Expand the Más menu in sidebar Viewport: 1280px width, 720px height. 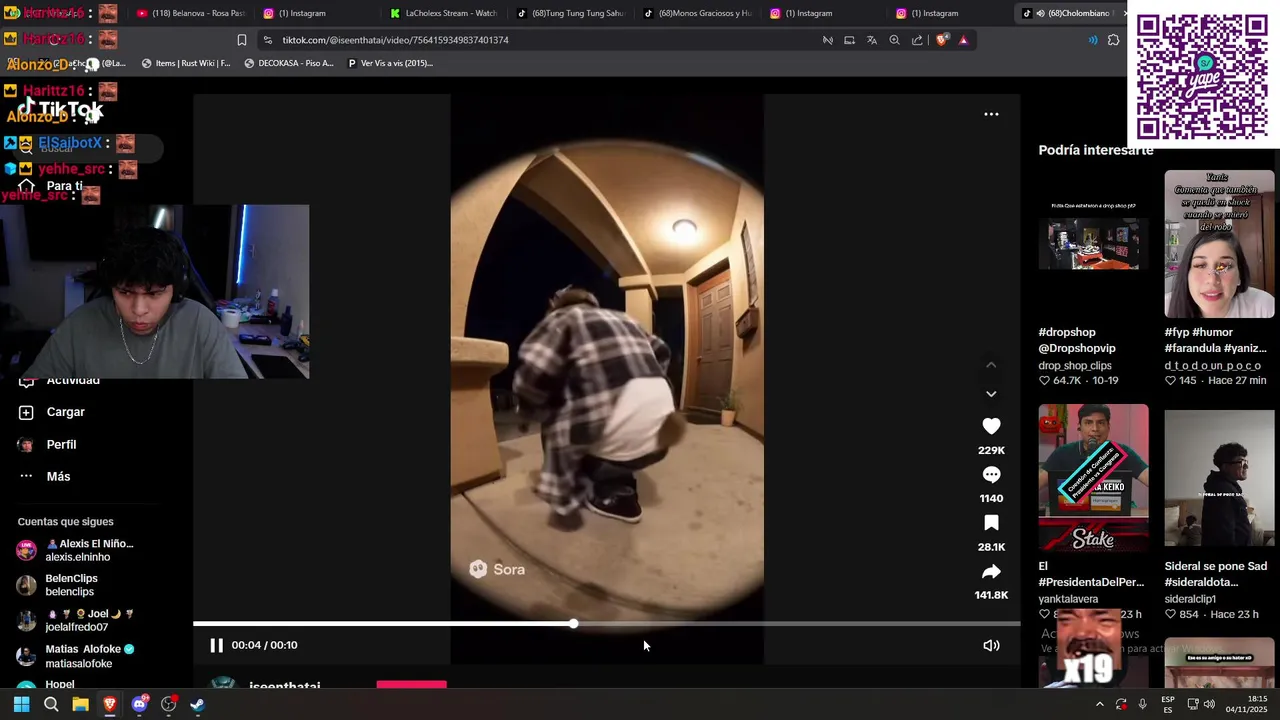(58, 476)
